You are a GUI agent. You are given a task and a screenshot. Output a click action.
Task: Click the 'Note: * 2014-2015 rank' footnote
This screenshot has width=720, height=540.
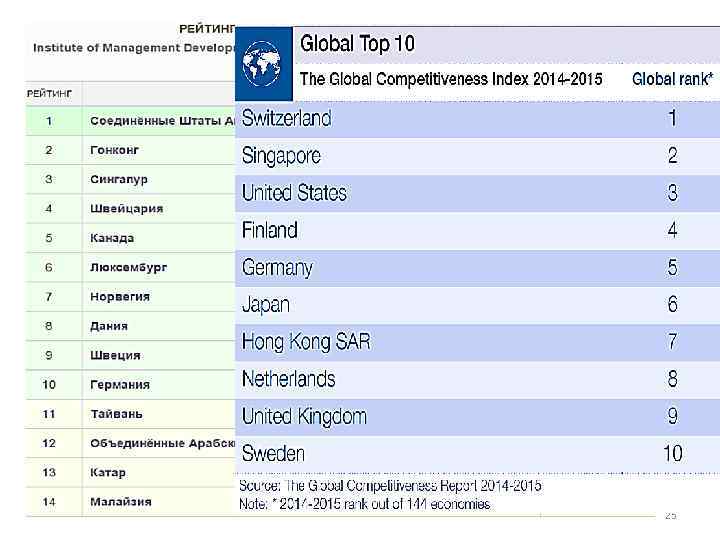[x=365, y=504]
